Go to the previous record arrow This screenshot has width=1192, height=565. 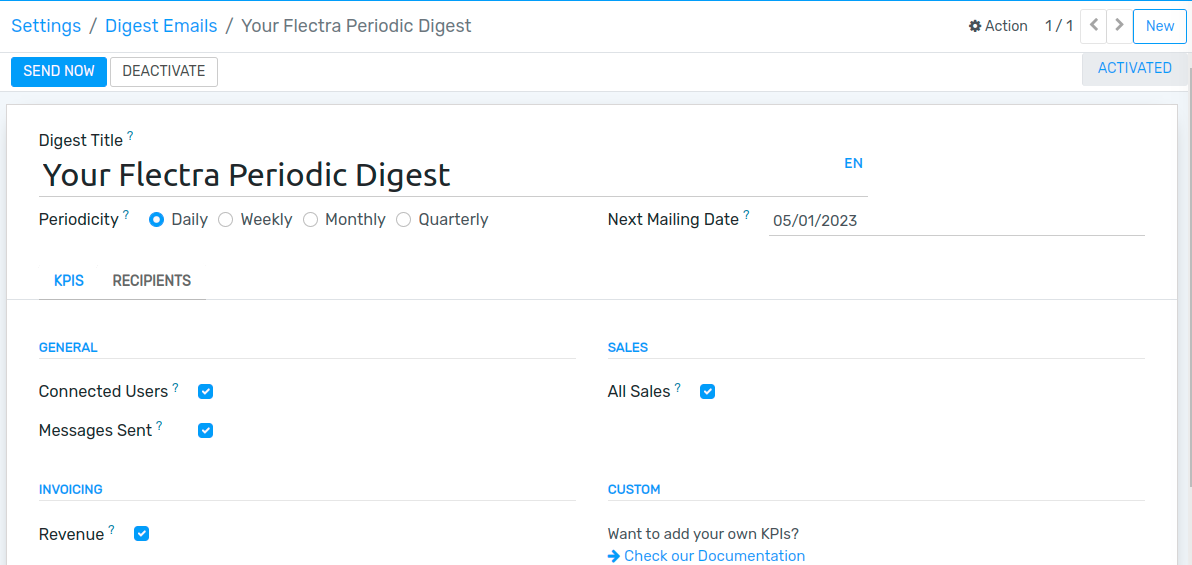tap(1093, 26)
